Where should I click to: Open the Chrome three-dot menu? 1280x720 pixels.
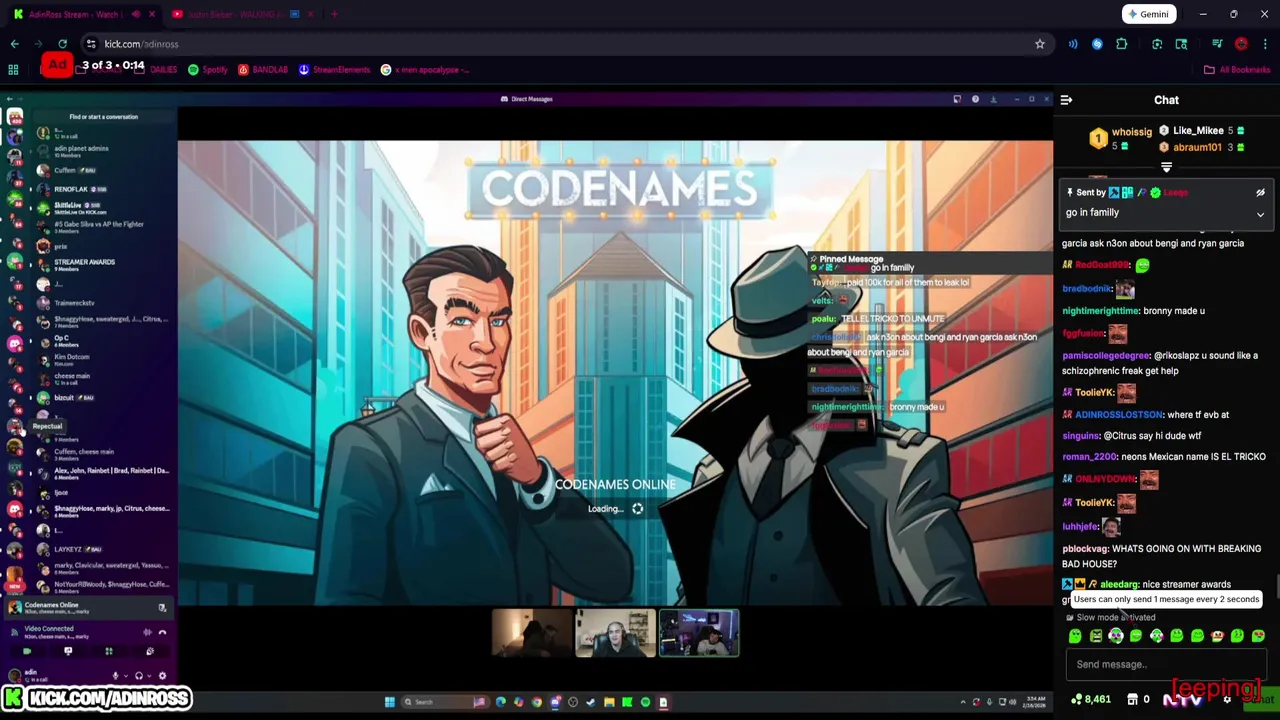click(x=1265, y=44)
